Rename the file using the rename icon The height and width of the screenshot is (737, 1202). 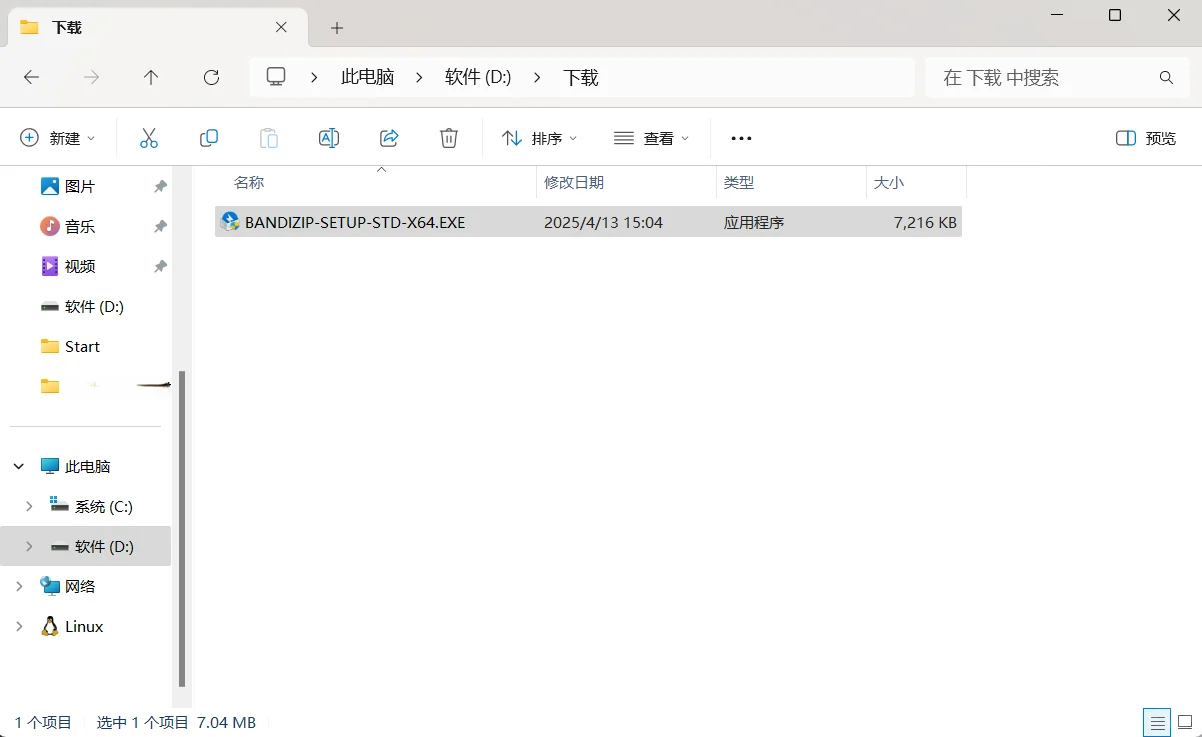click(329, 137)
